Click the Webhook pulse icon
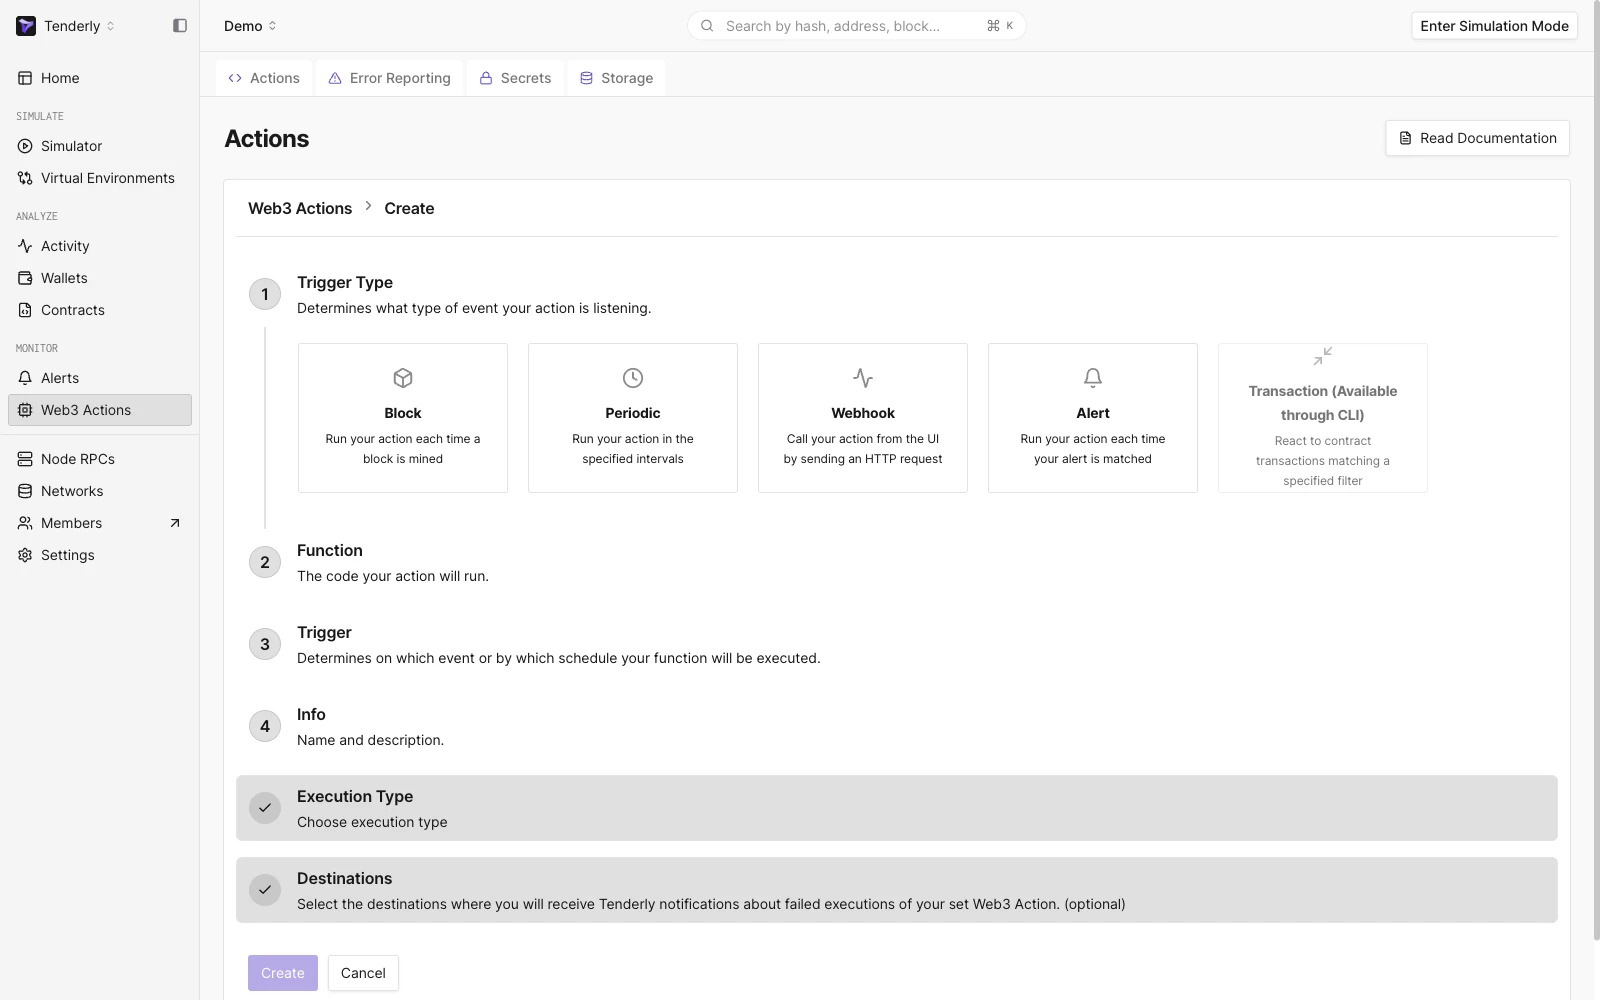 coord(863,378)
